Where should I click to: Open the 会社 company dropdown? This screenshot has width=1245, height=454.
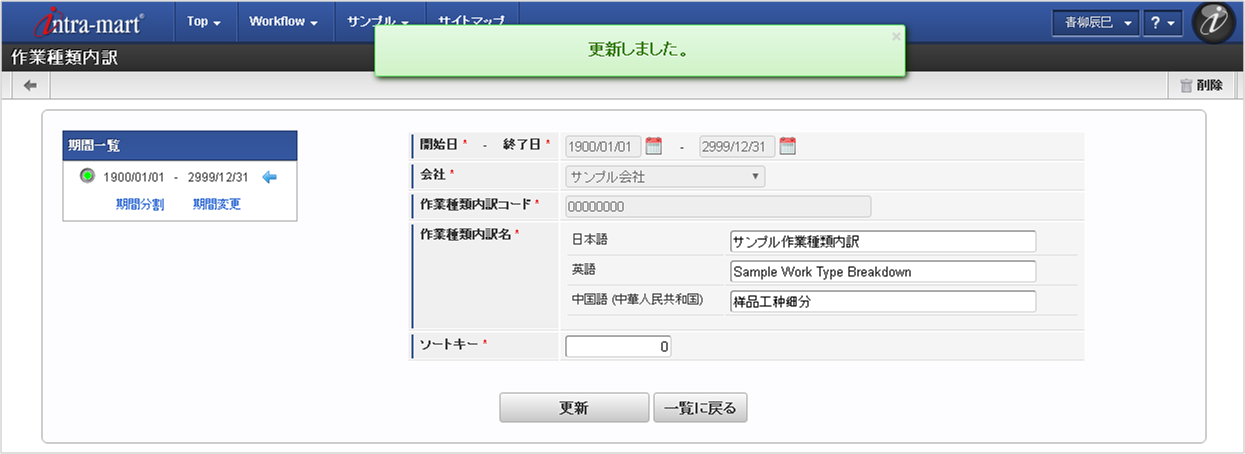pos(665,177)
